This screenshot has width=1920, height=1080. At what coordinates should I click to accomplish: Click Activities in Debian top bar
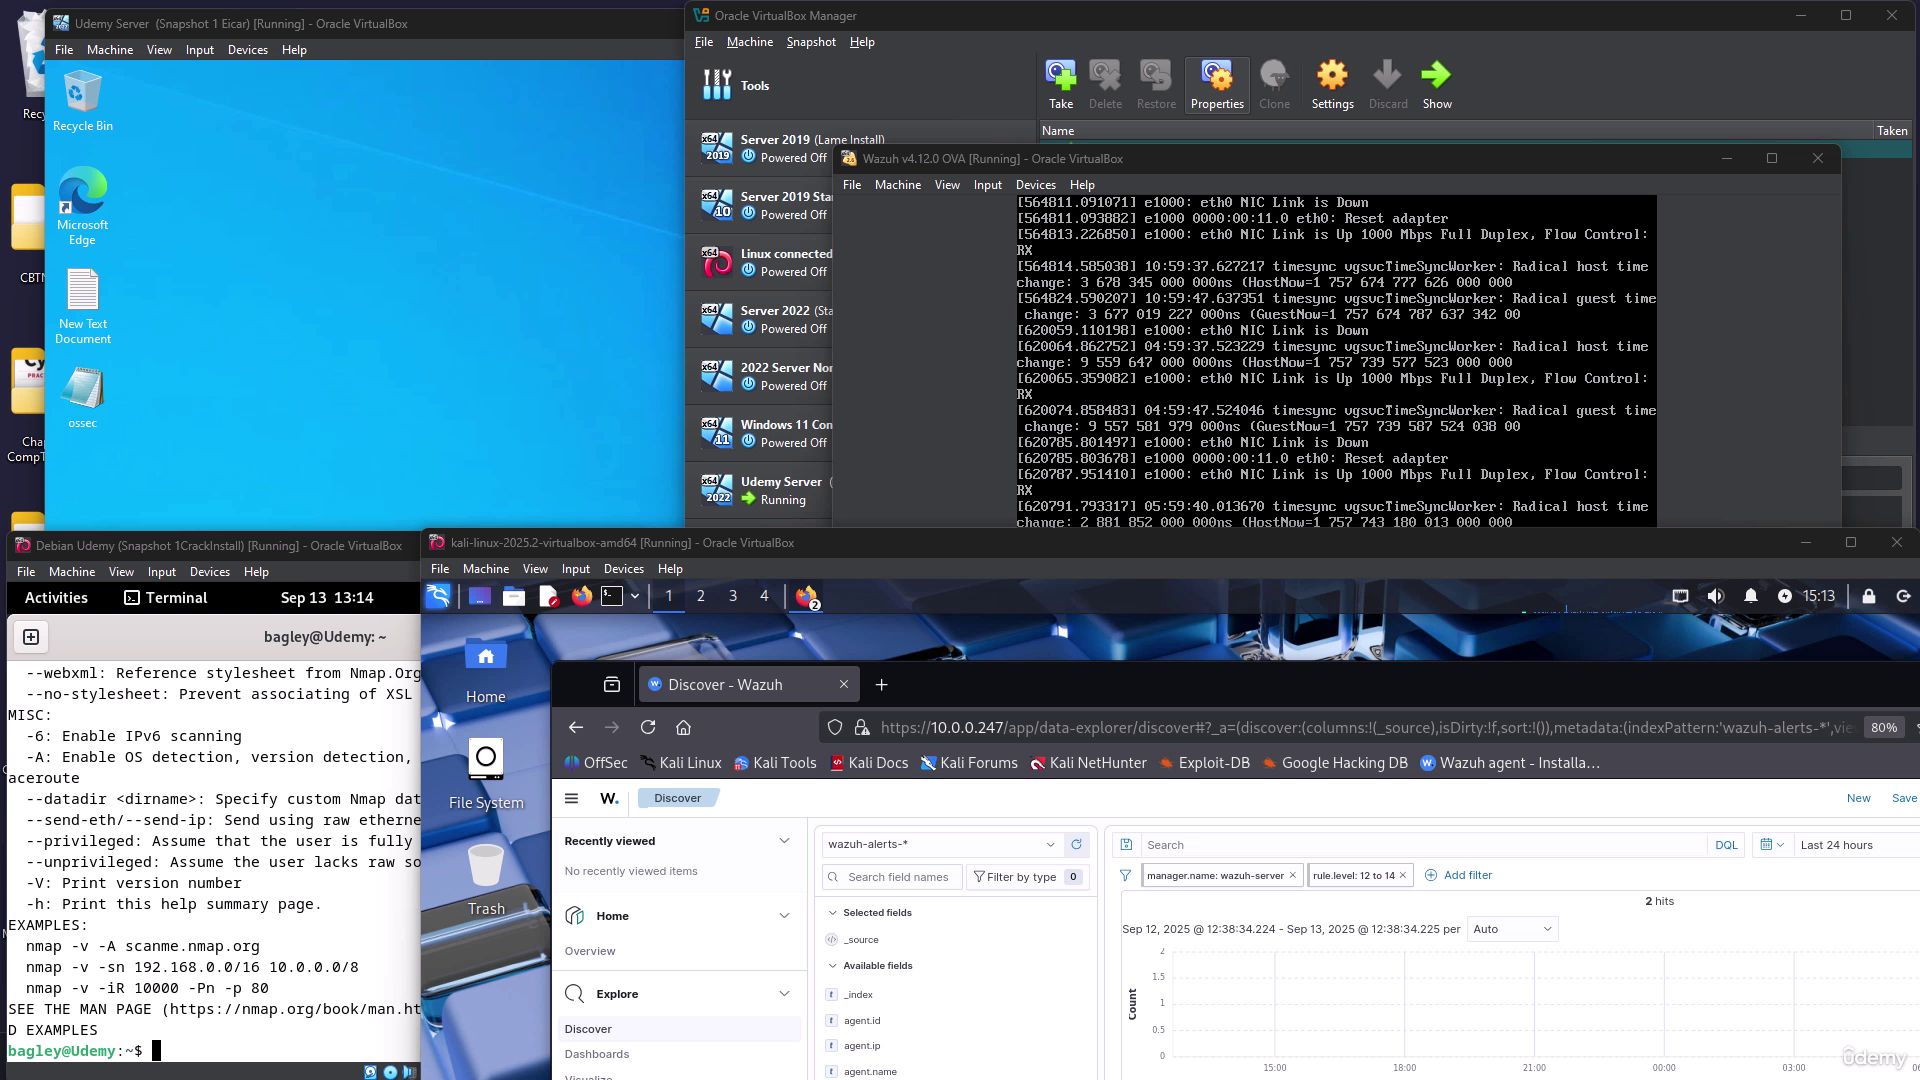pyautogui.click(x=56, y=598)
